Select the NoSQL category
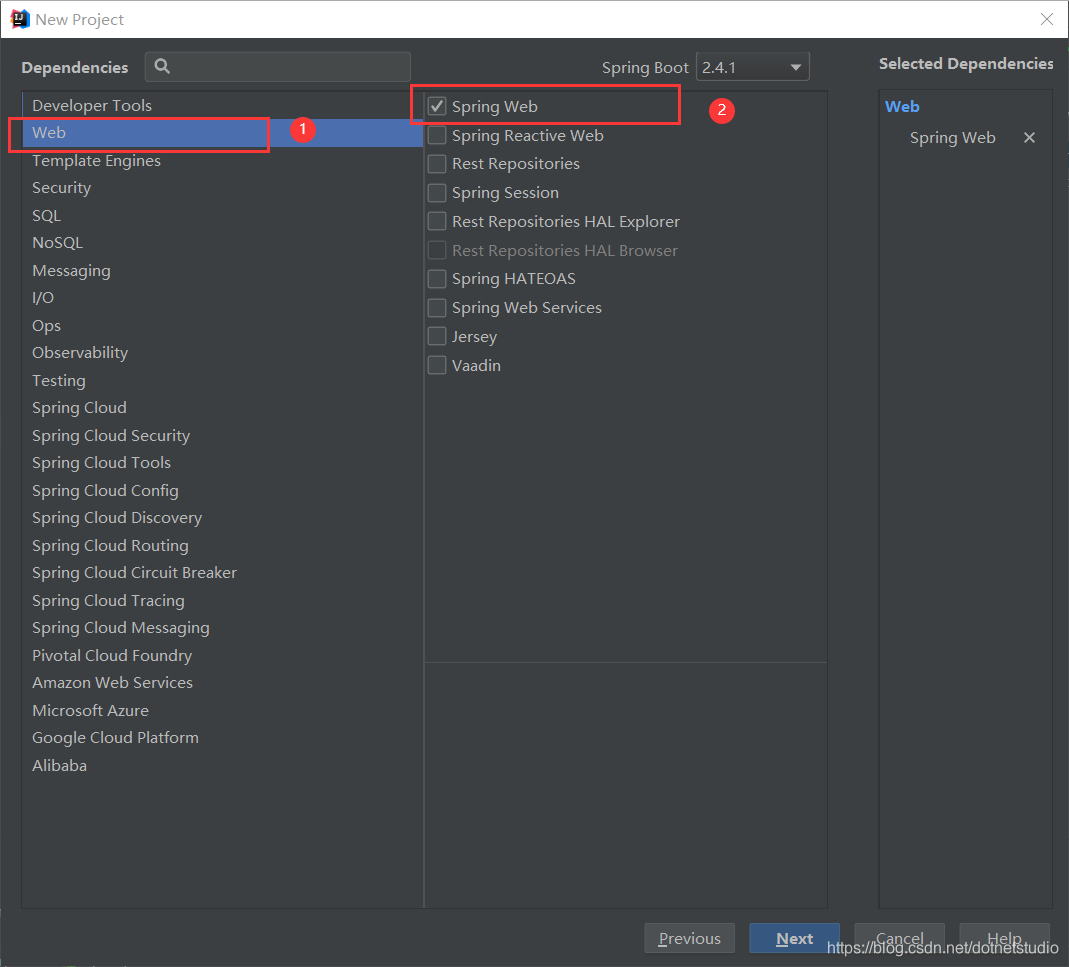Screen dimensions: 1069x967 (x=222, y=243)
